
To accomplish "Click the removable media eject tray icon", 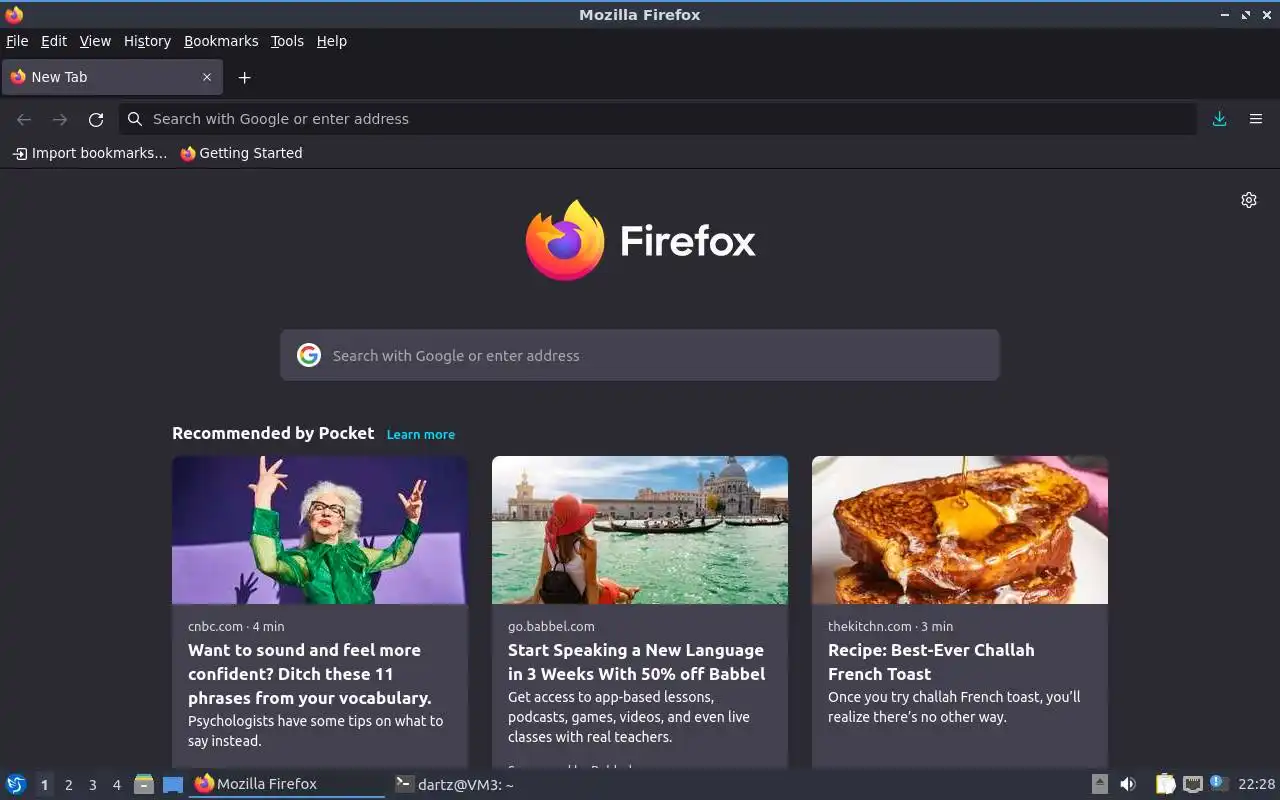I will 1099,784.
